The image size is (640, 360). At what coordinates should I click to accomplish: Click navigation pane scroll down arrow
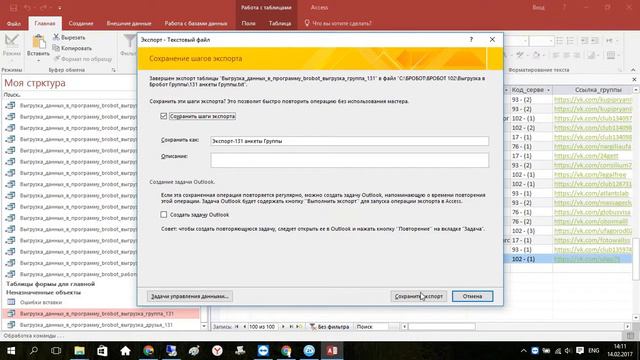[204, 326]
